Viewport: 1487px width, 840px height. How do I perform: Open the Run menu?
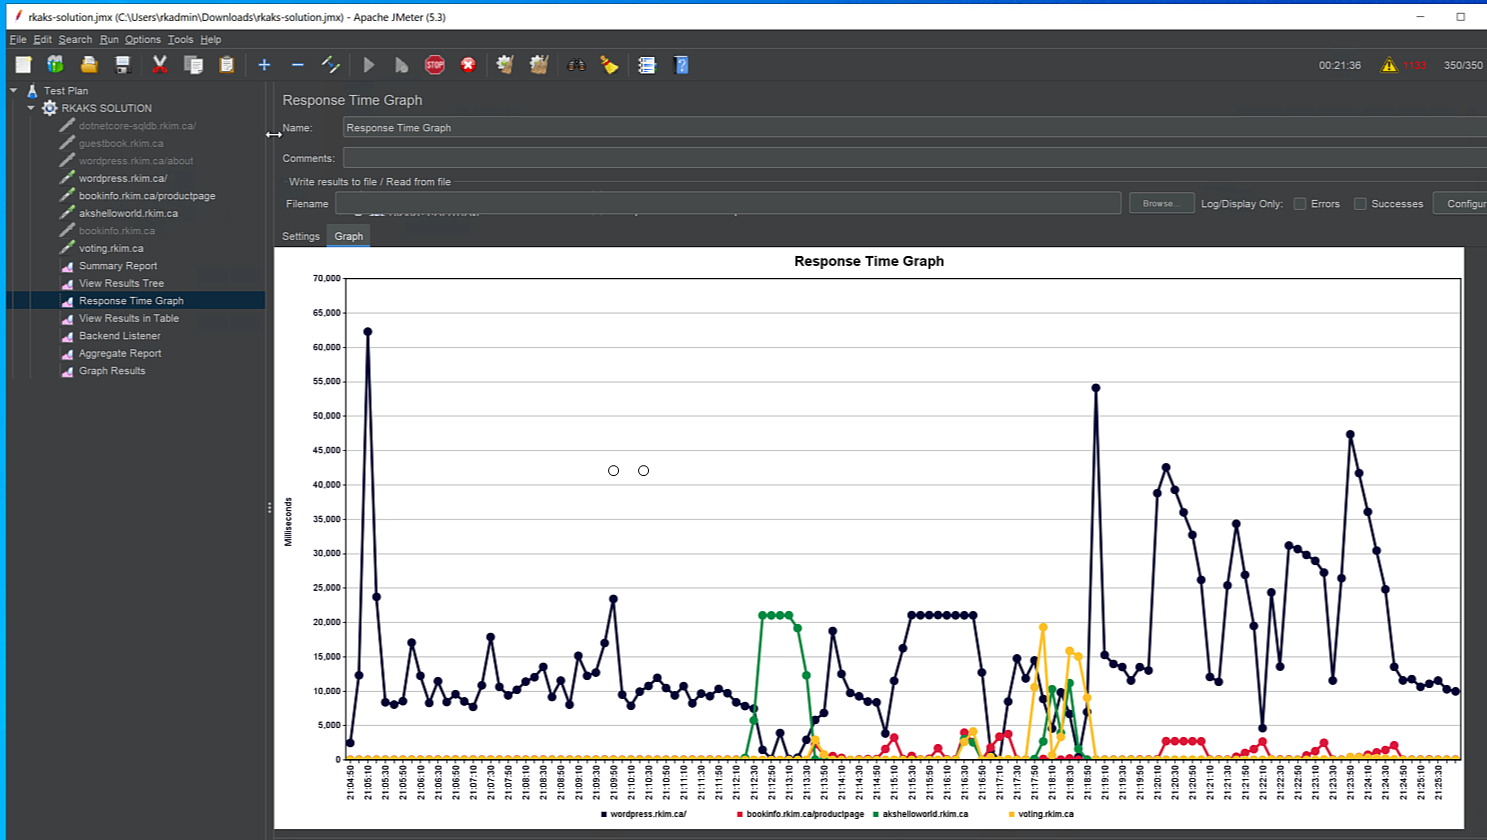click(x=109, y=40)
